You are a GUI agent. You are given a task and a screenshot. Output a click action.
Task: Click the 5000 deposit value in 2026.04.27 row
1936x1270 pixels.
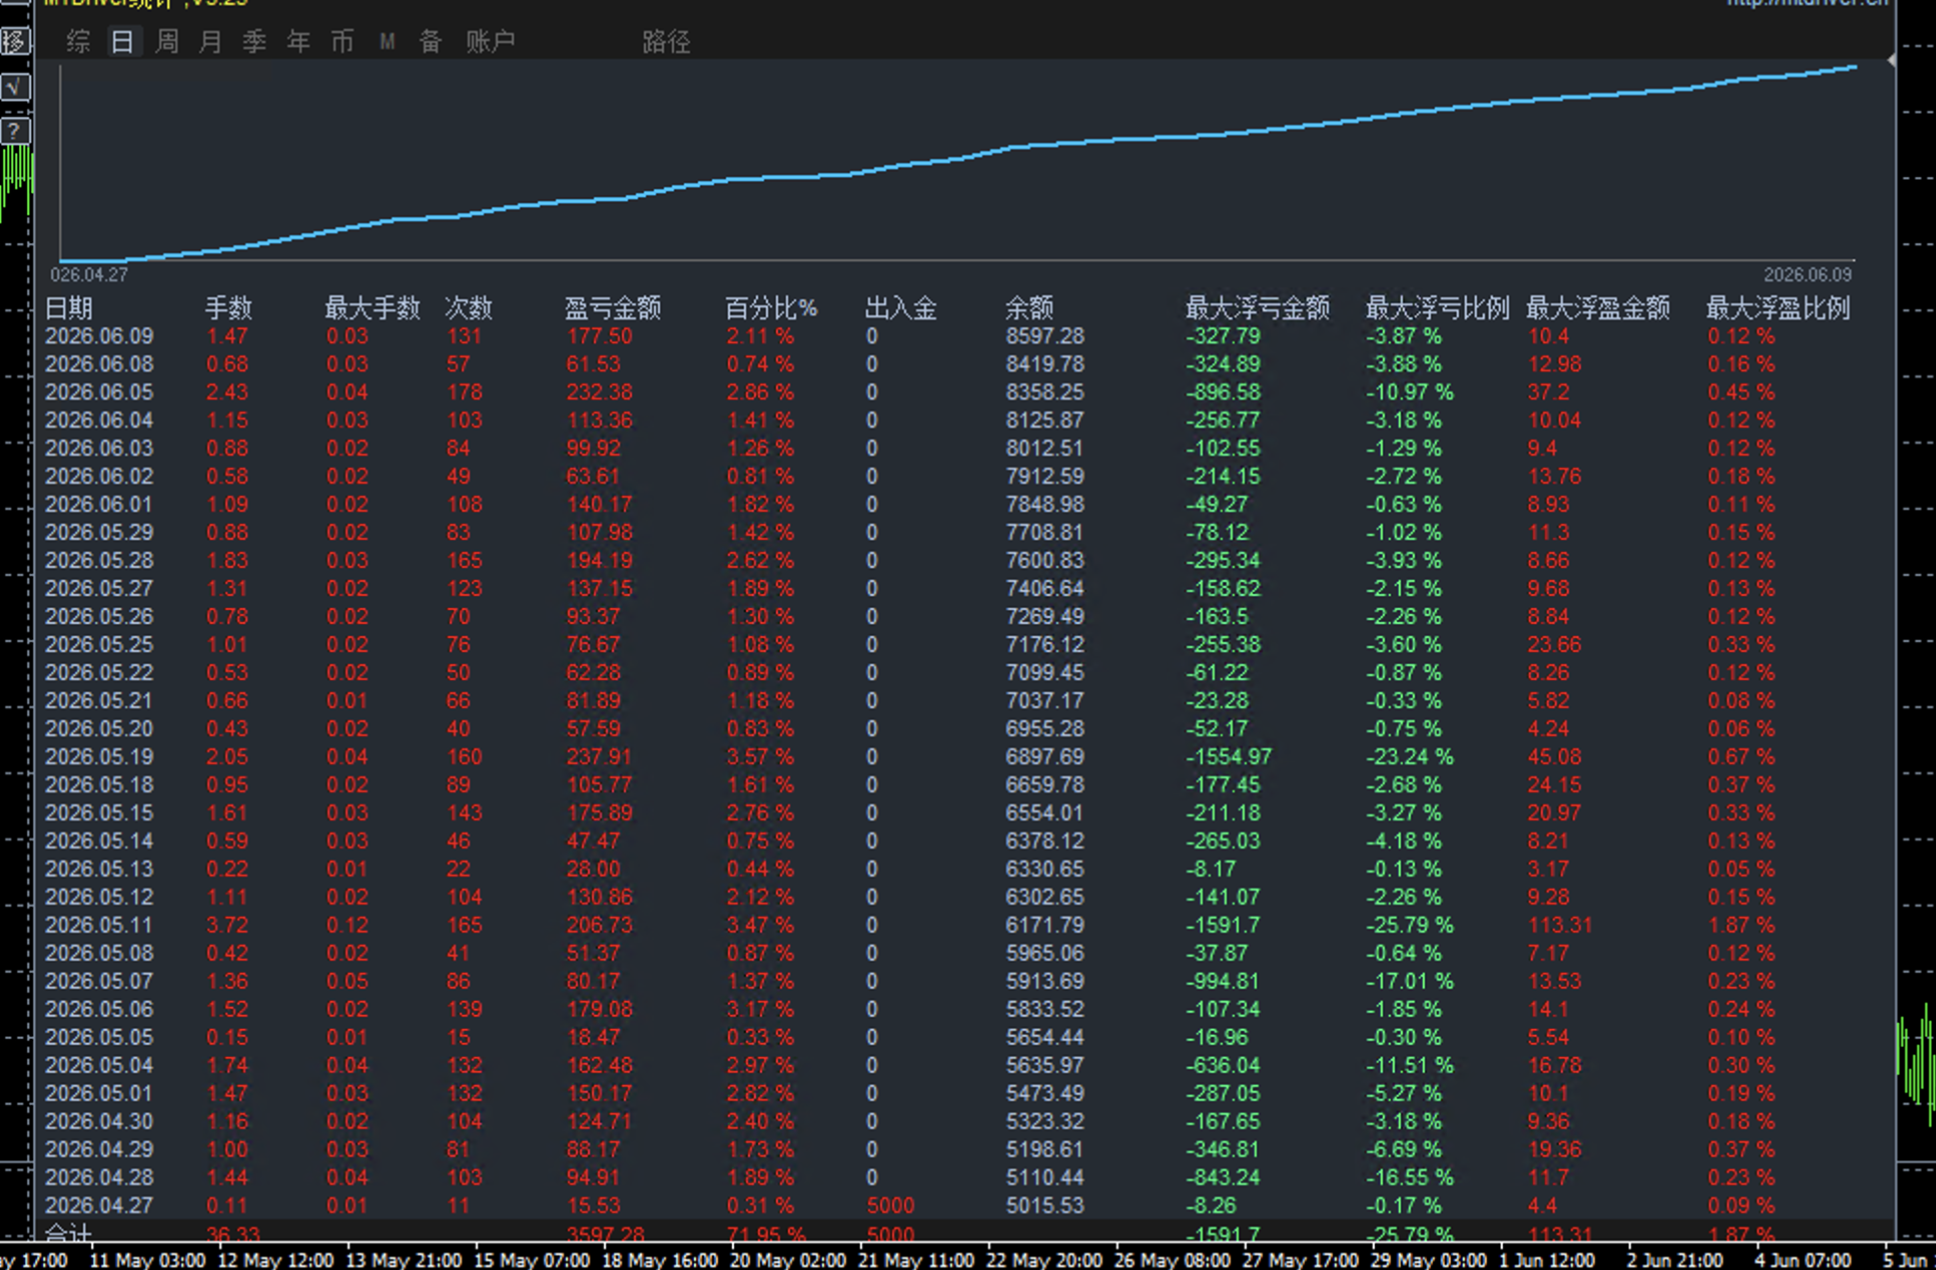point(890,1206)
